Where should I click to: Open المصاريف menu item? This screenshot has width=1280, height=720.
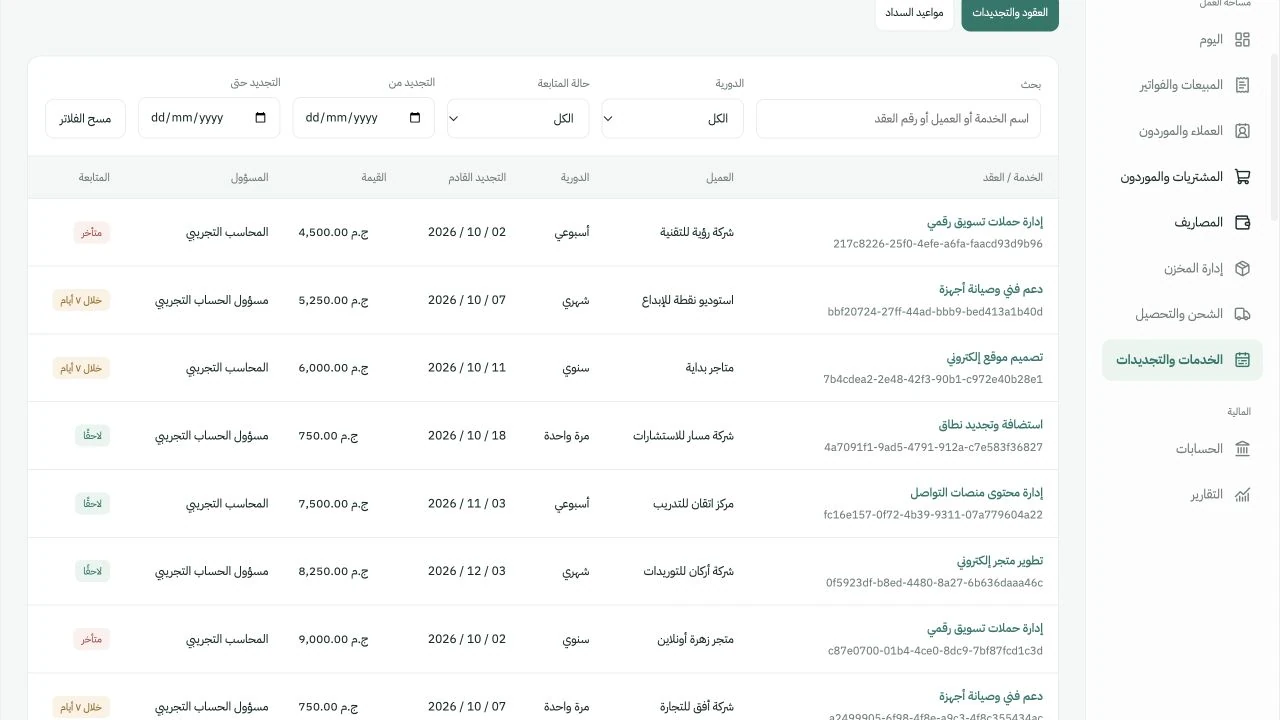1182,222
